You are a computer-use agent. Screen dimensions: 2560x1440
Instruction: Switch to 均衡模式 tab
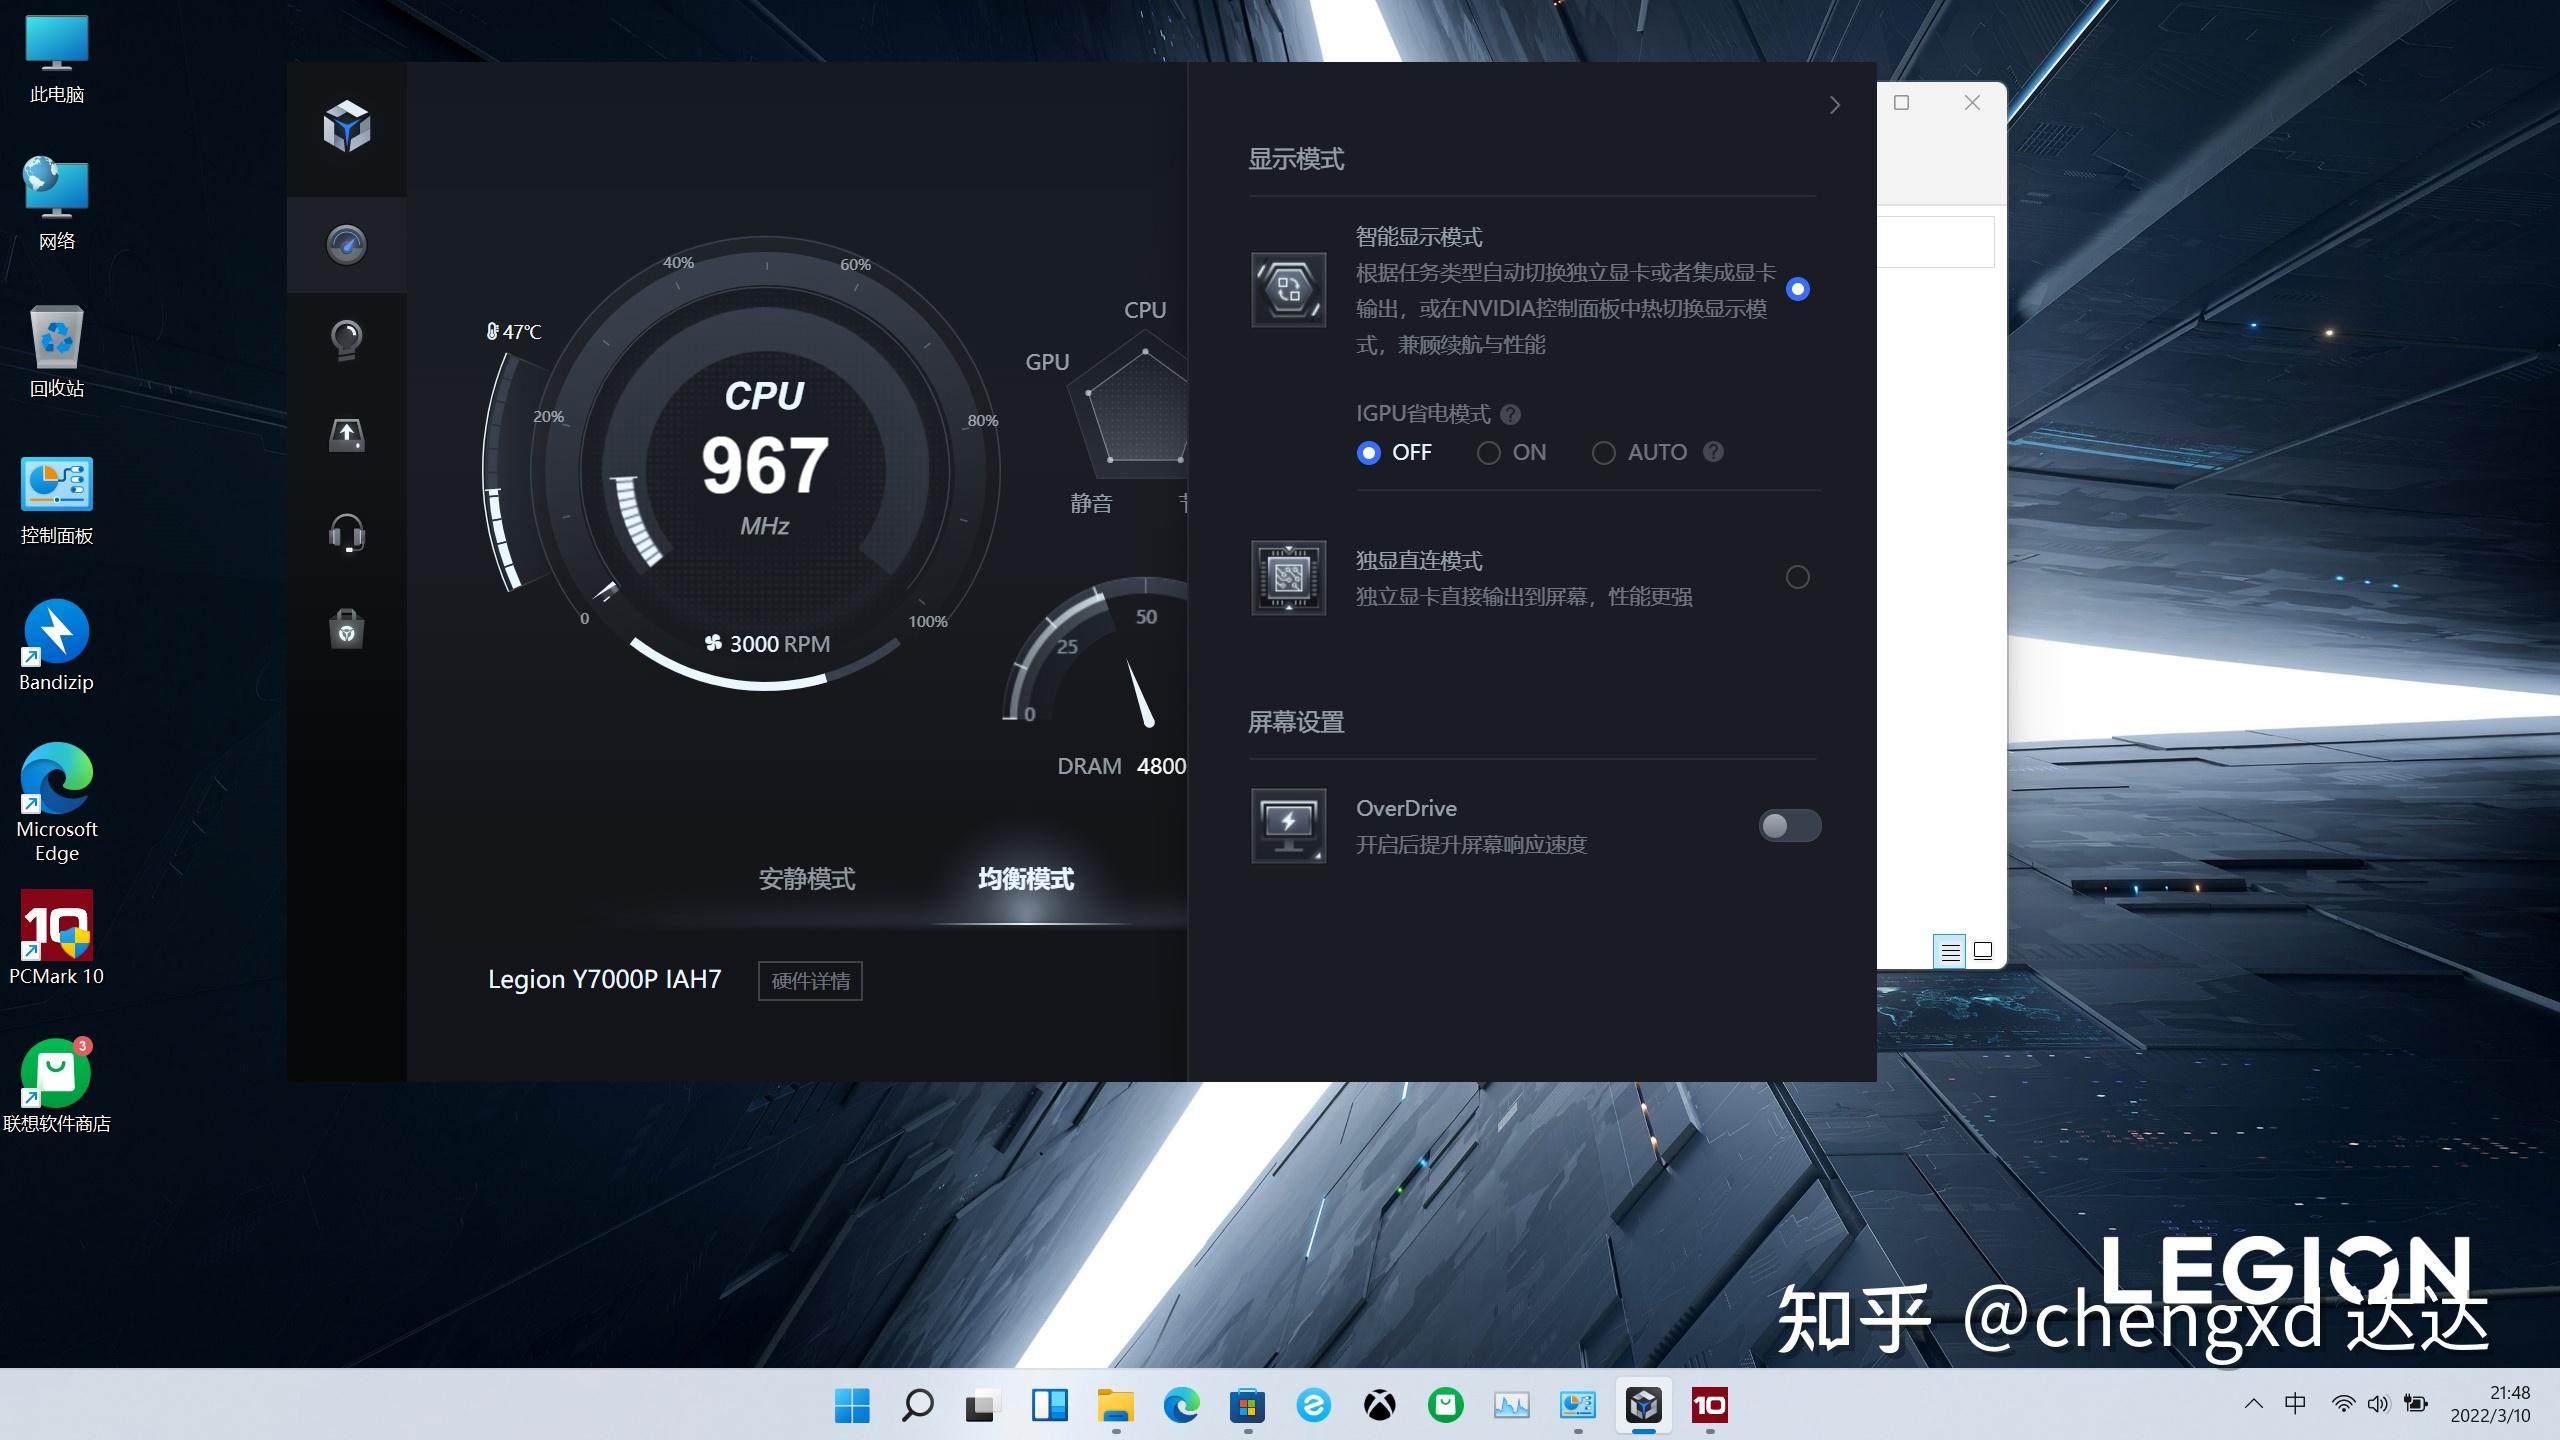[x=1025, y=879]
